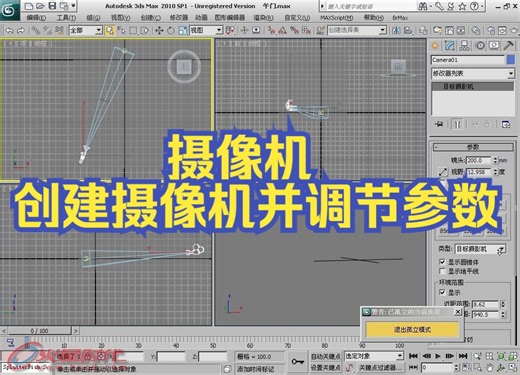Open the 视图(V) menu
The width and height of the screenshot is (520, 375).
[120, 18]
